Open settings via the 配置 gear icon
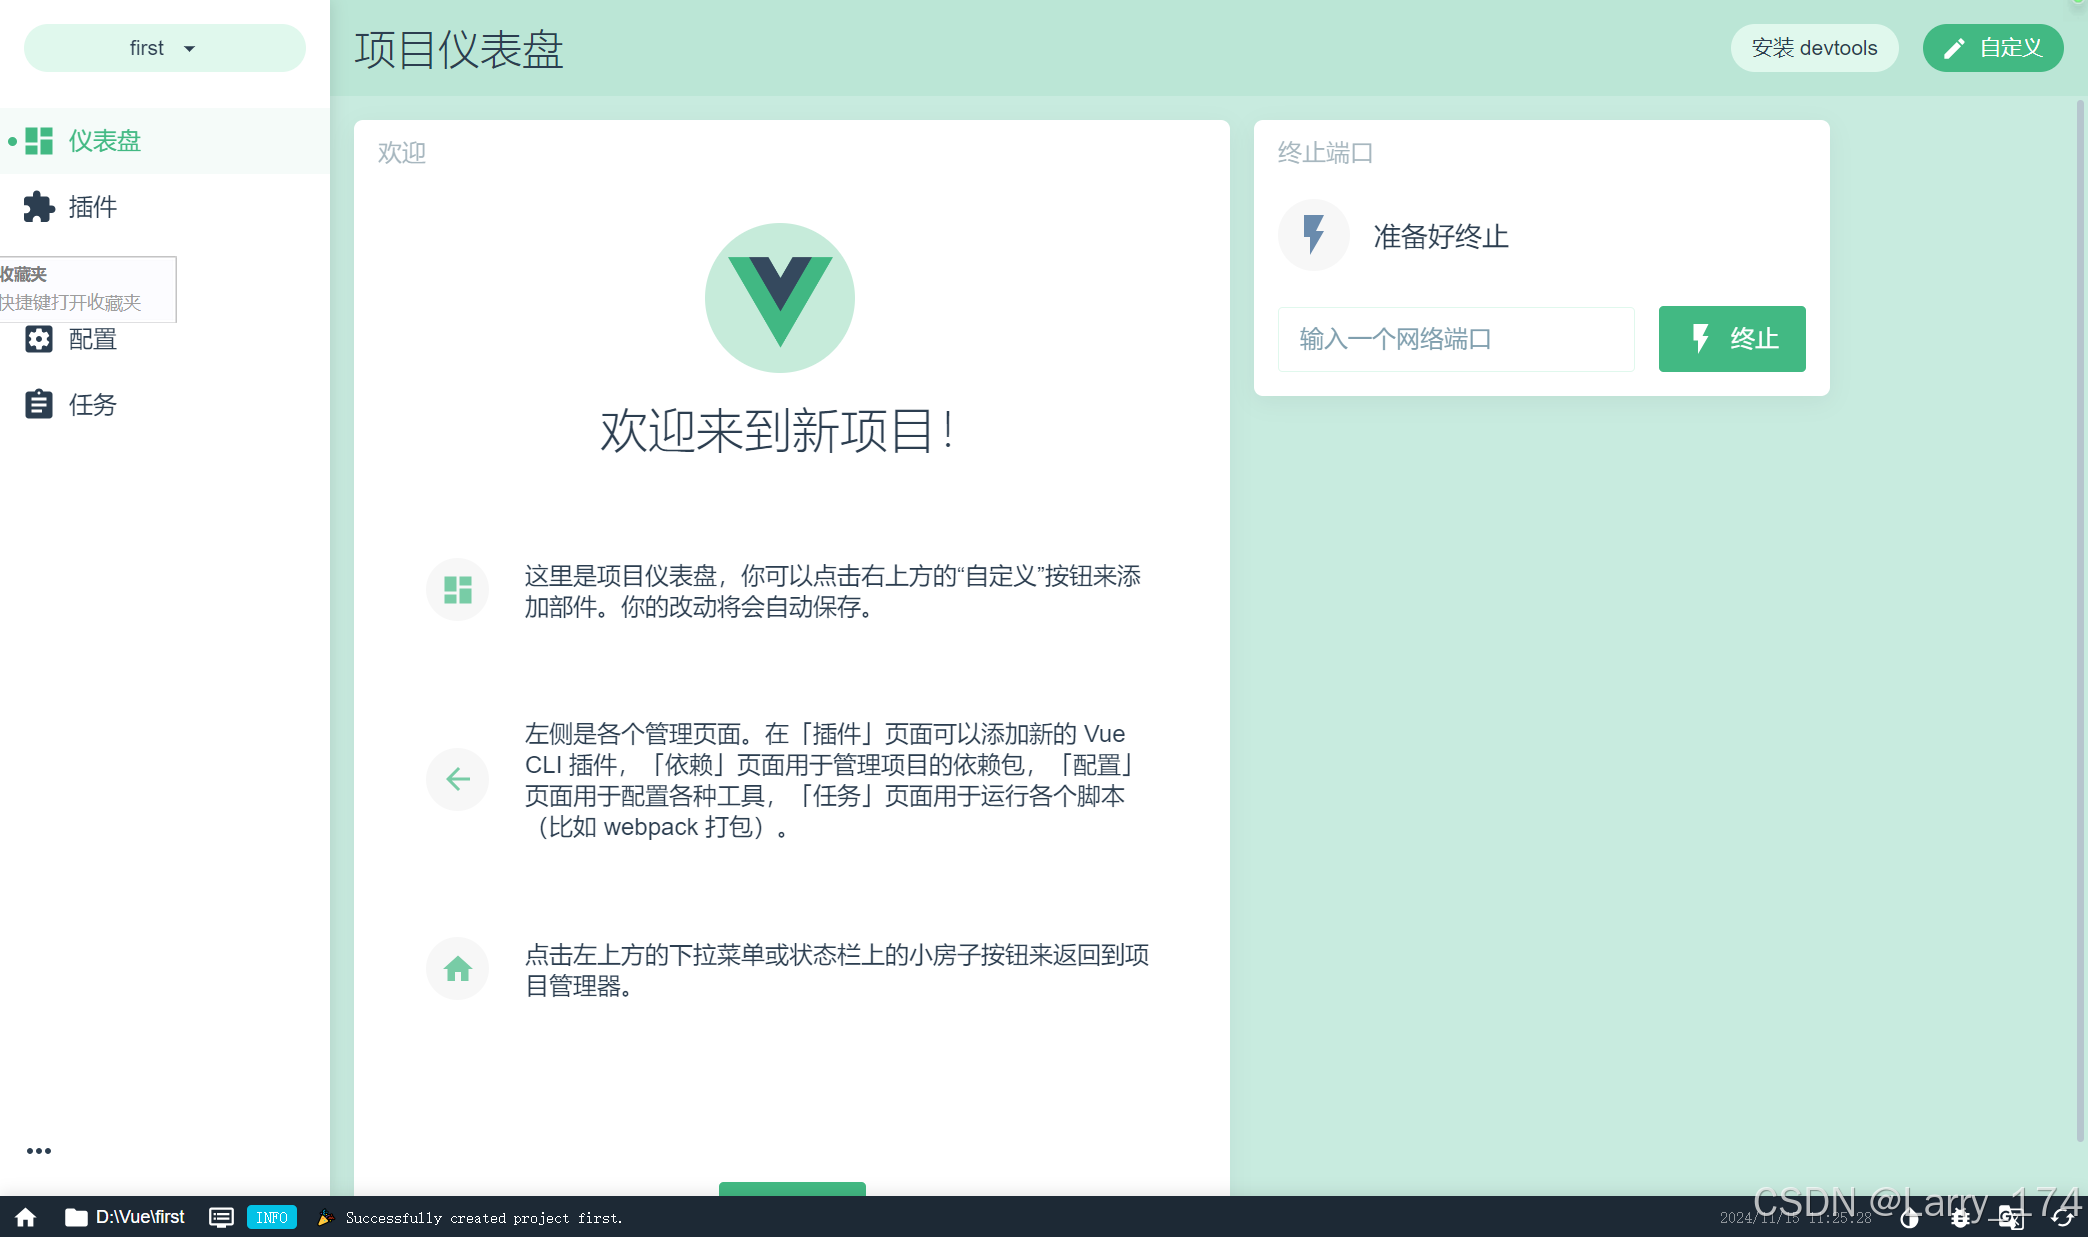2088x1237 pixels. (x=38, y=339)
